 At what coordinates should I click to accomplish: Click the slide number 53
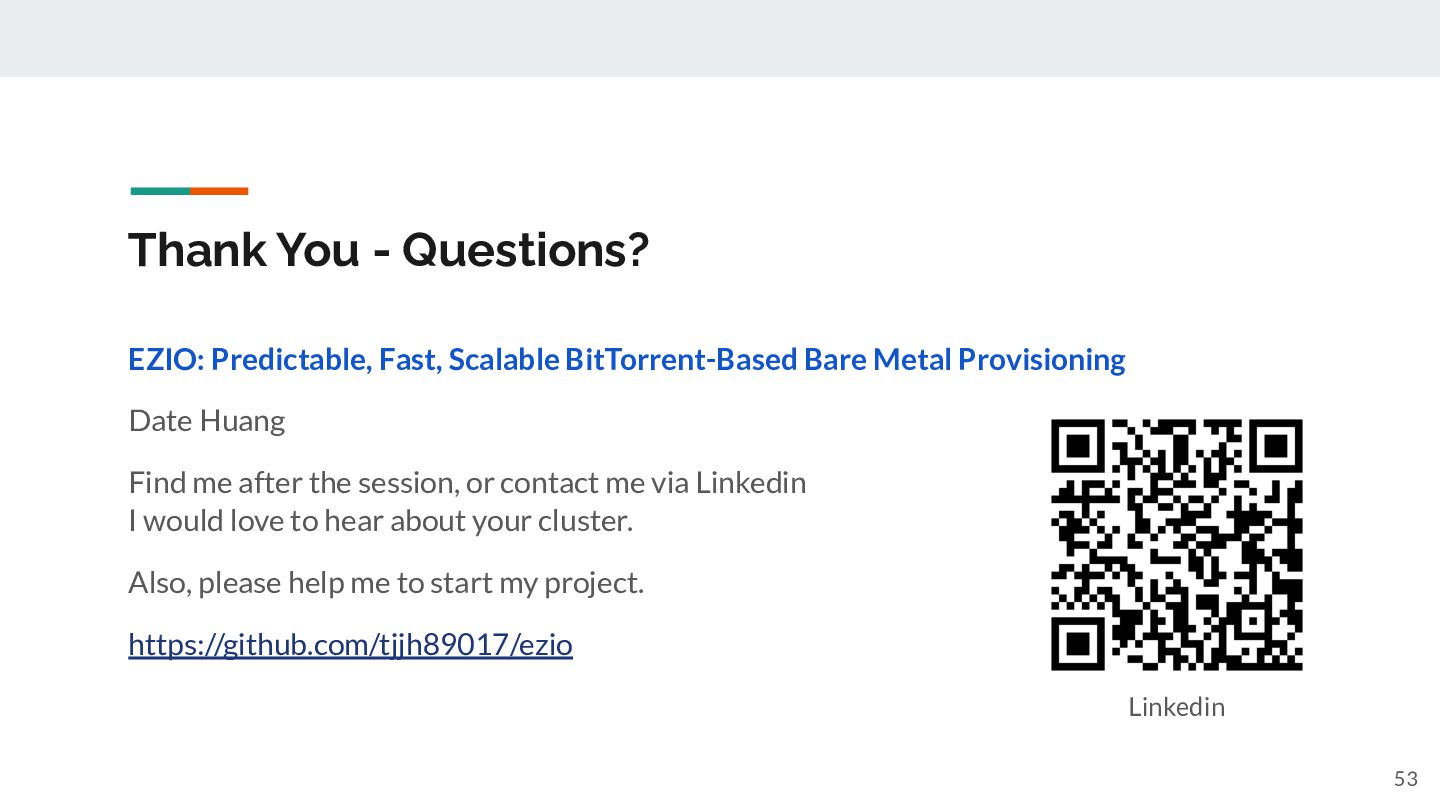[1406, 779]
